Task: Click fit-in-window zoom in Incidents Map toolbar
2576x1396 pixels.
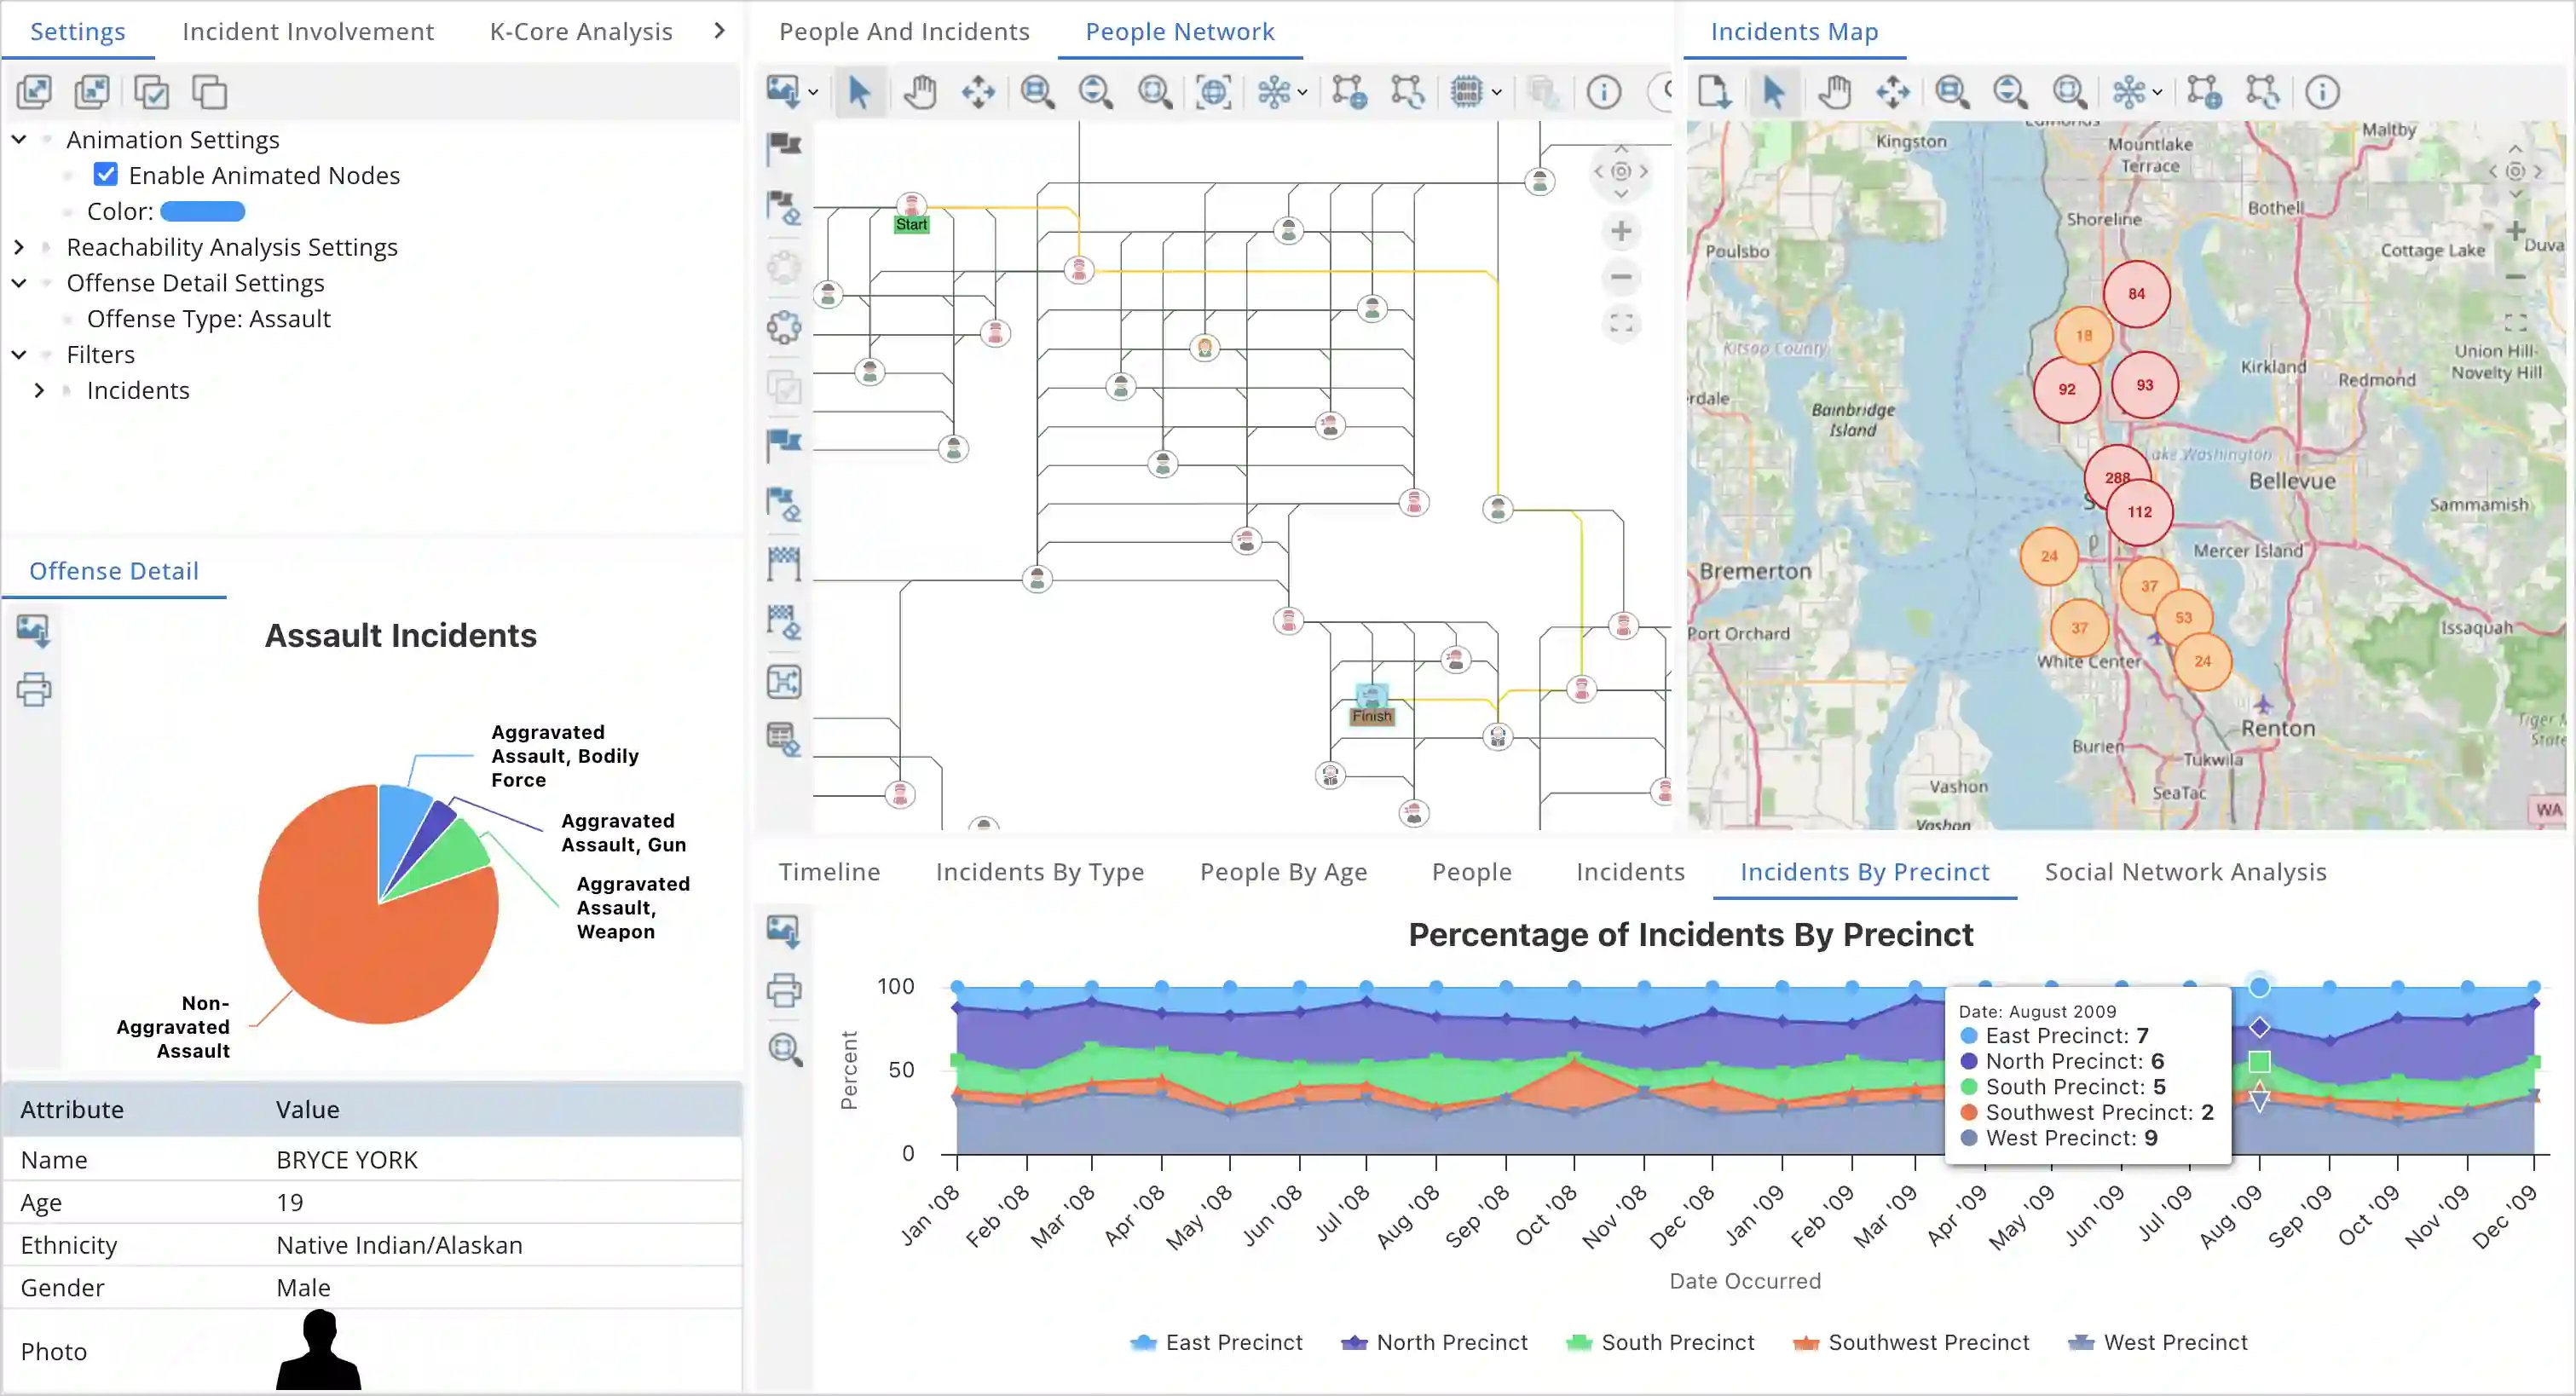Action: (2069, 92)
